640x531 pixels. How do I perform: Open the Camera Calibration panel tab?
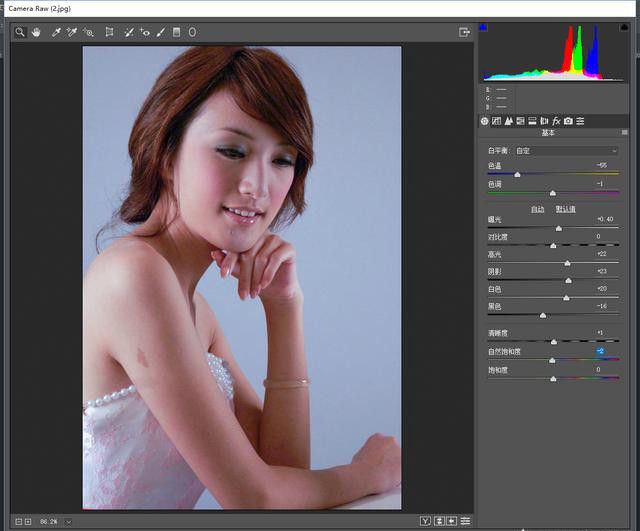[568, 121]
